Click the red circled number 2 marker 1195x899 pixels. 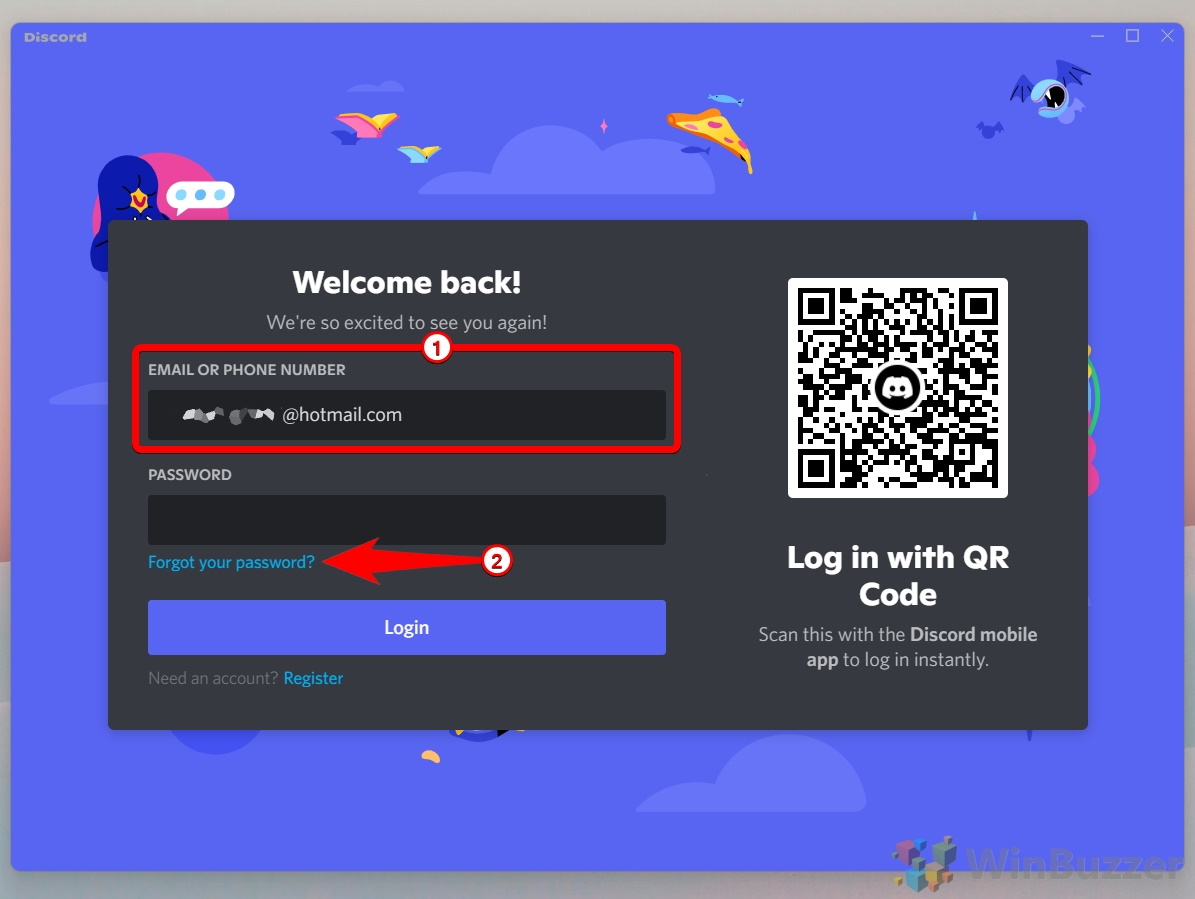497,561
